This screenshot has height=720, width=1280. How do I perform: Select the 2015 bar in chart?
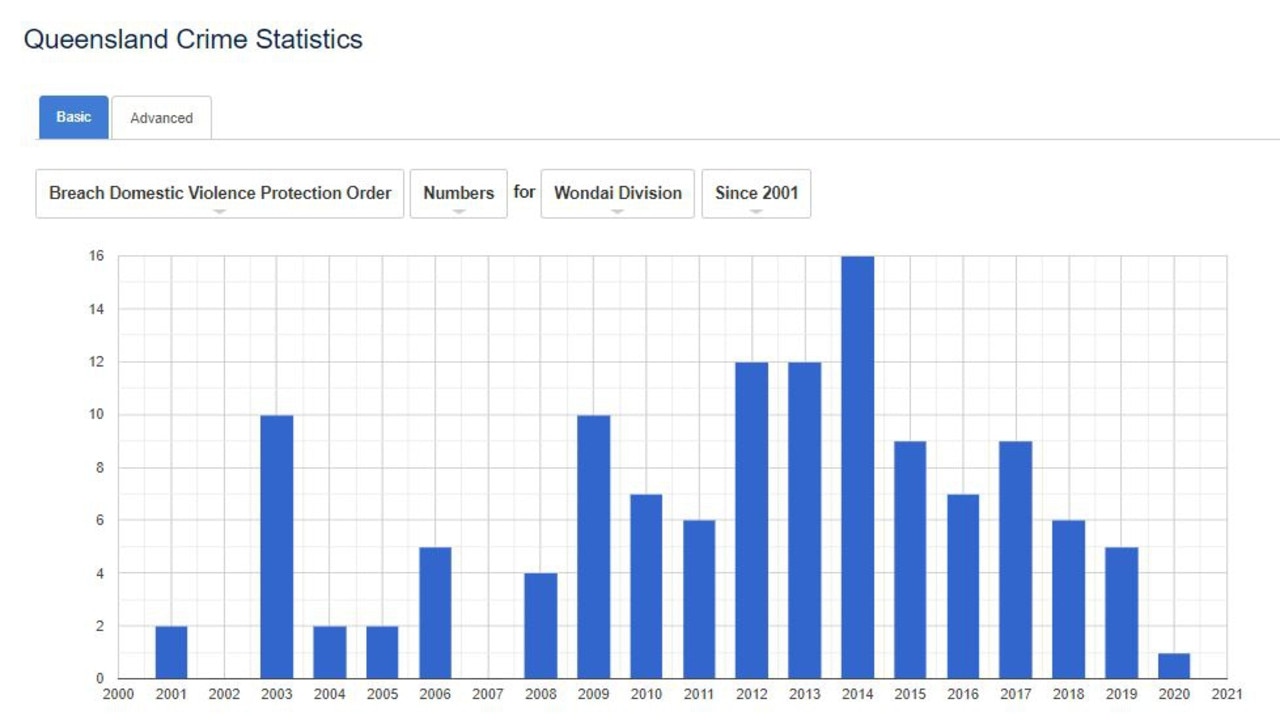910,560
